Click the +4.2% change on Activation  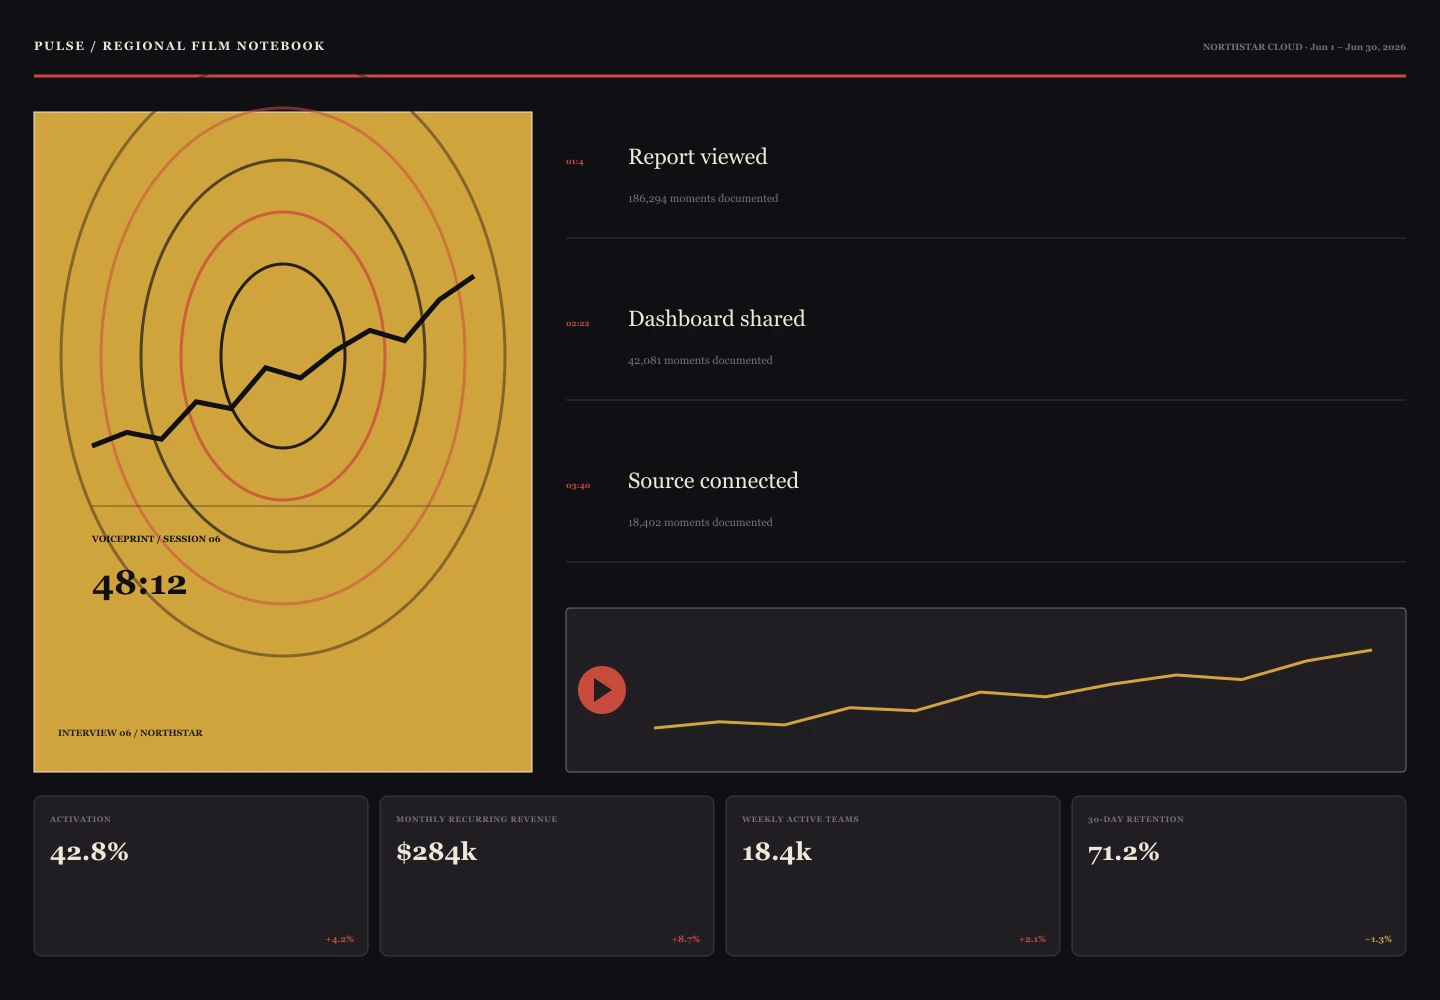tap(340, 939)
